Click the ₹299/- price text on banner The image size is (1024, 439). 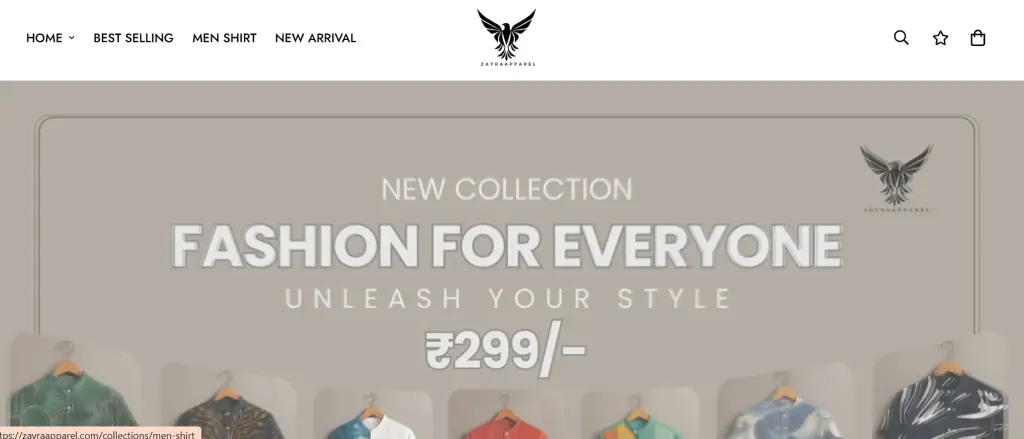(505, 351)
